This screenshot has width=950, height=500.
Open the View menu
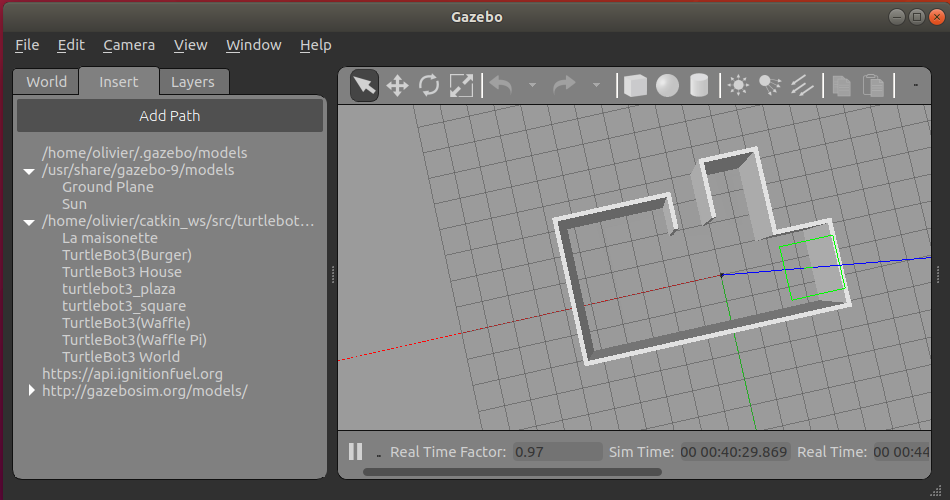tap(190, 45)
